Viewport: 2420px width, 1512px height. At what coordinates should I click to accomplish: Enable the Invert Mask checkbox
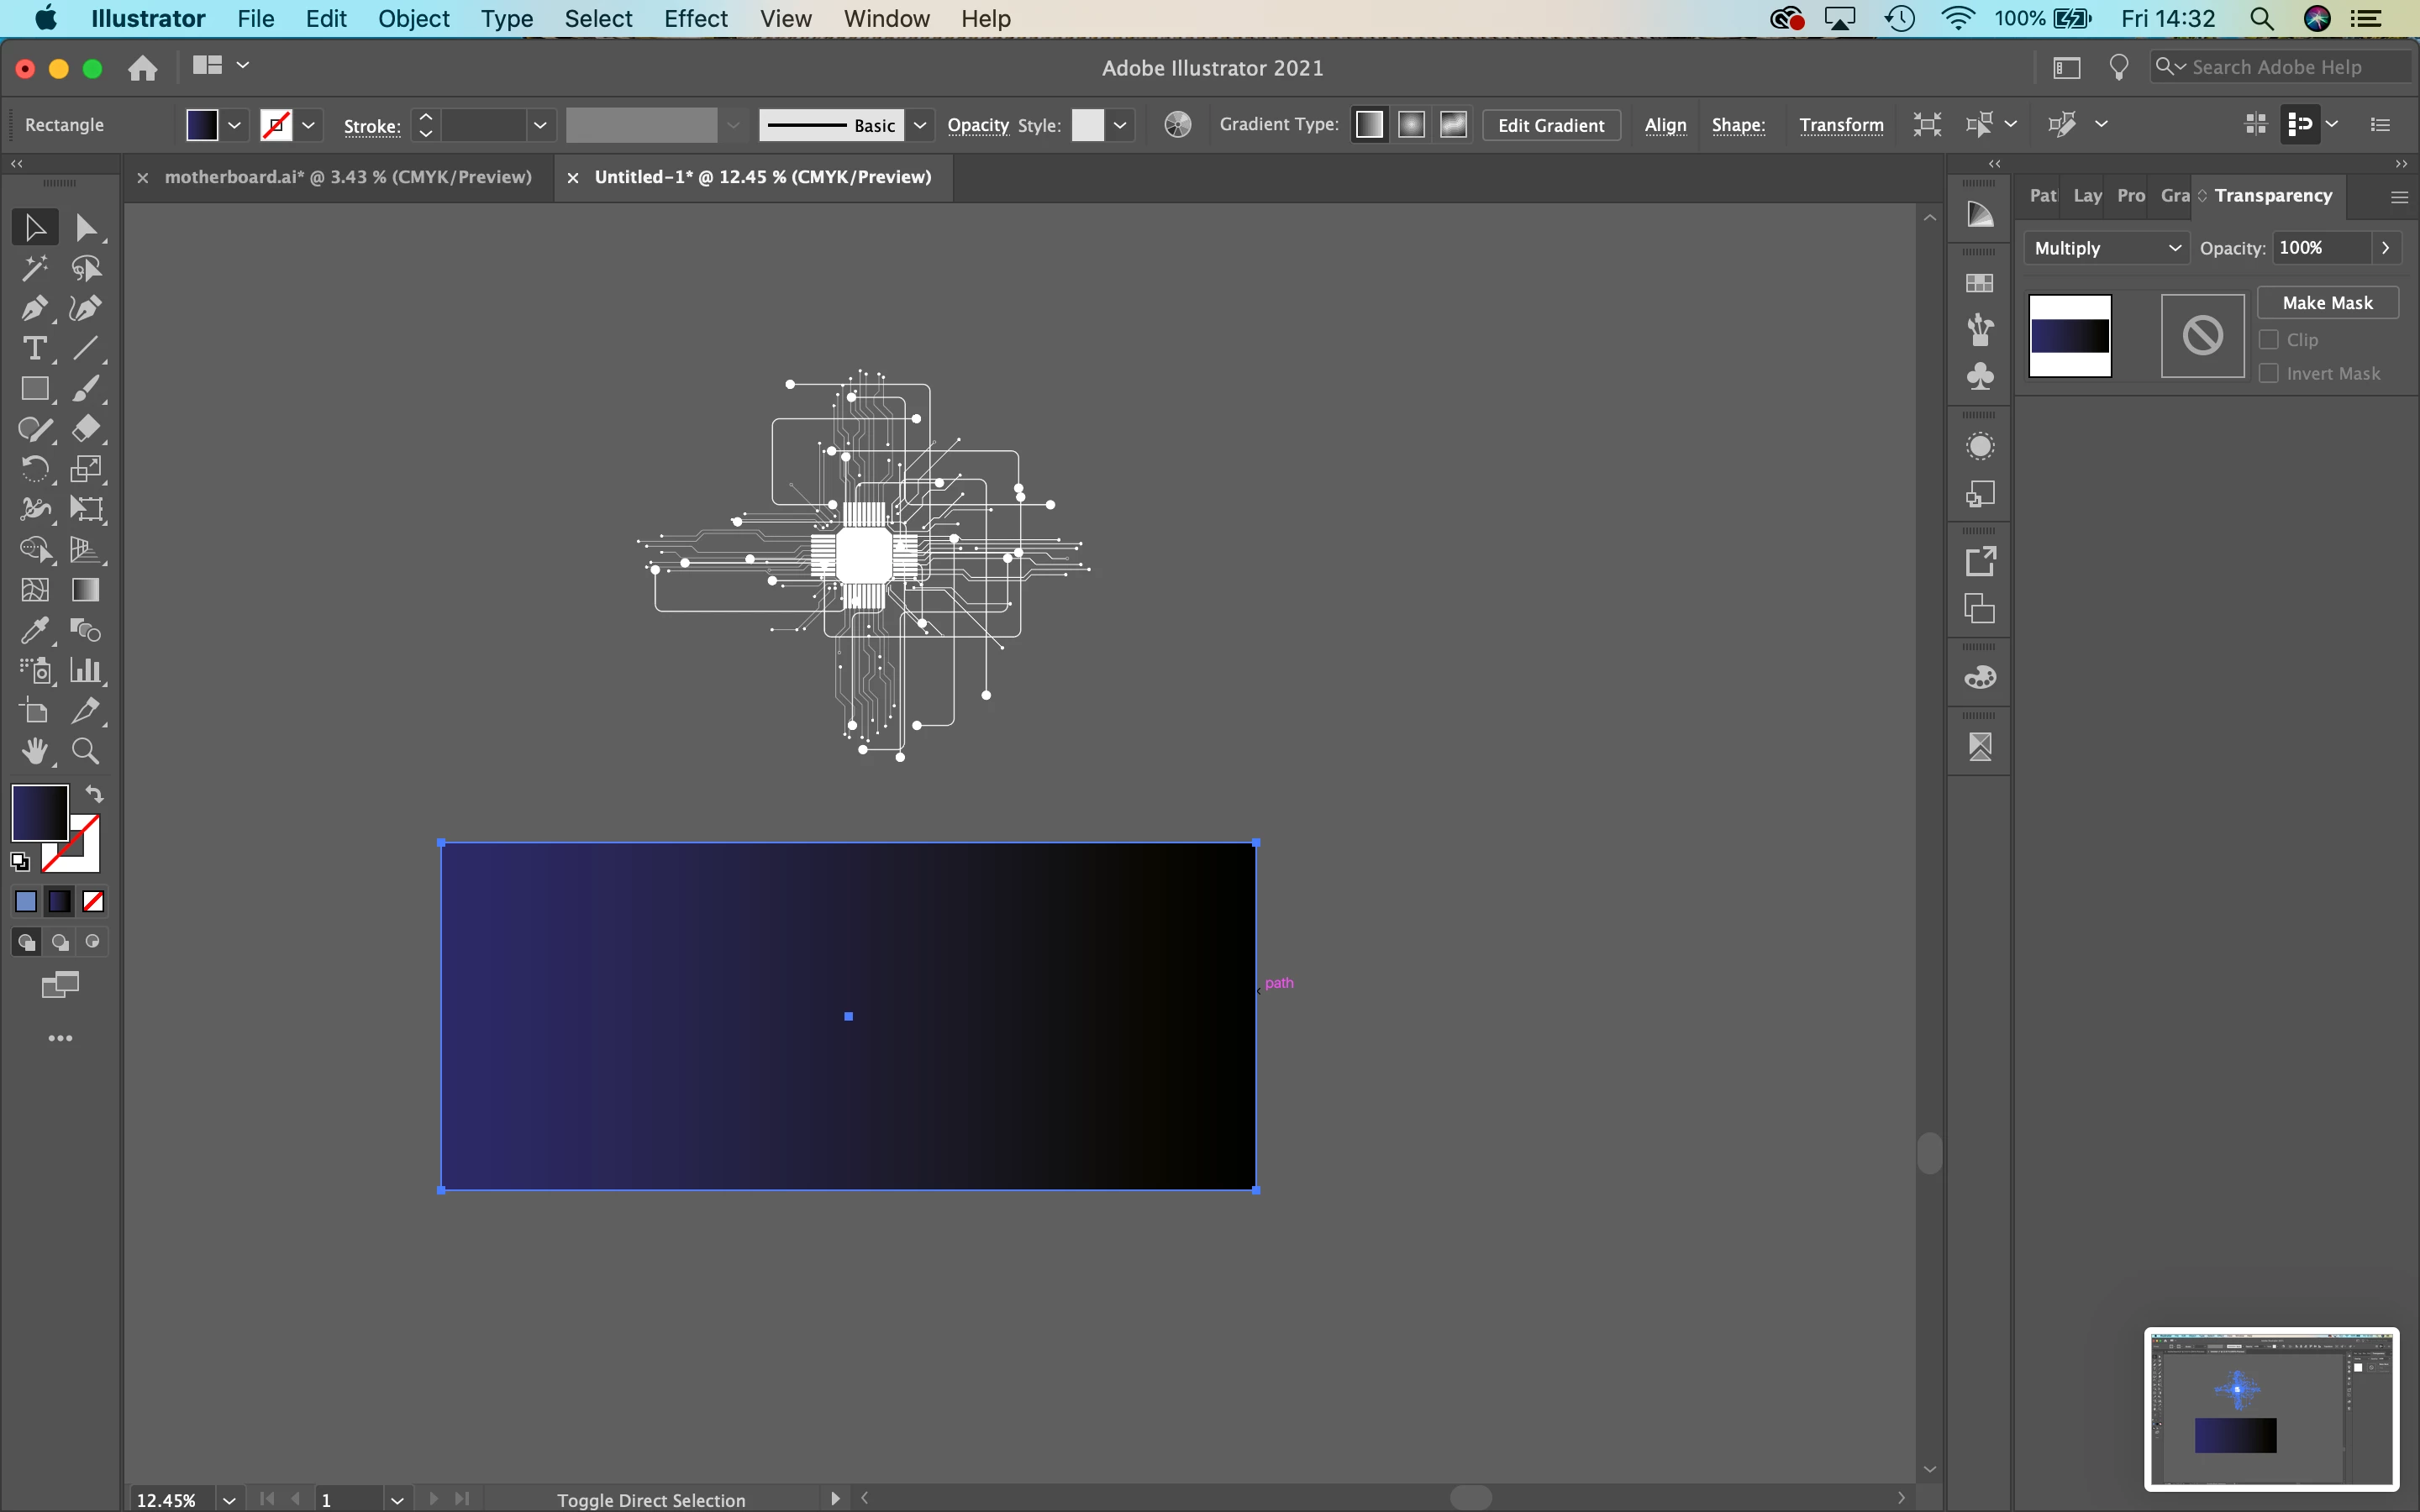click(2268, 373)
